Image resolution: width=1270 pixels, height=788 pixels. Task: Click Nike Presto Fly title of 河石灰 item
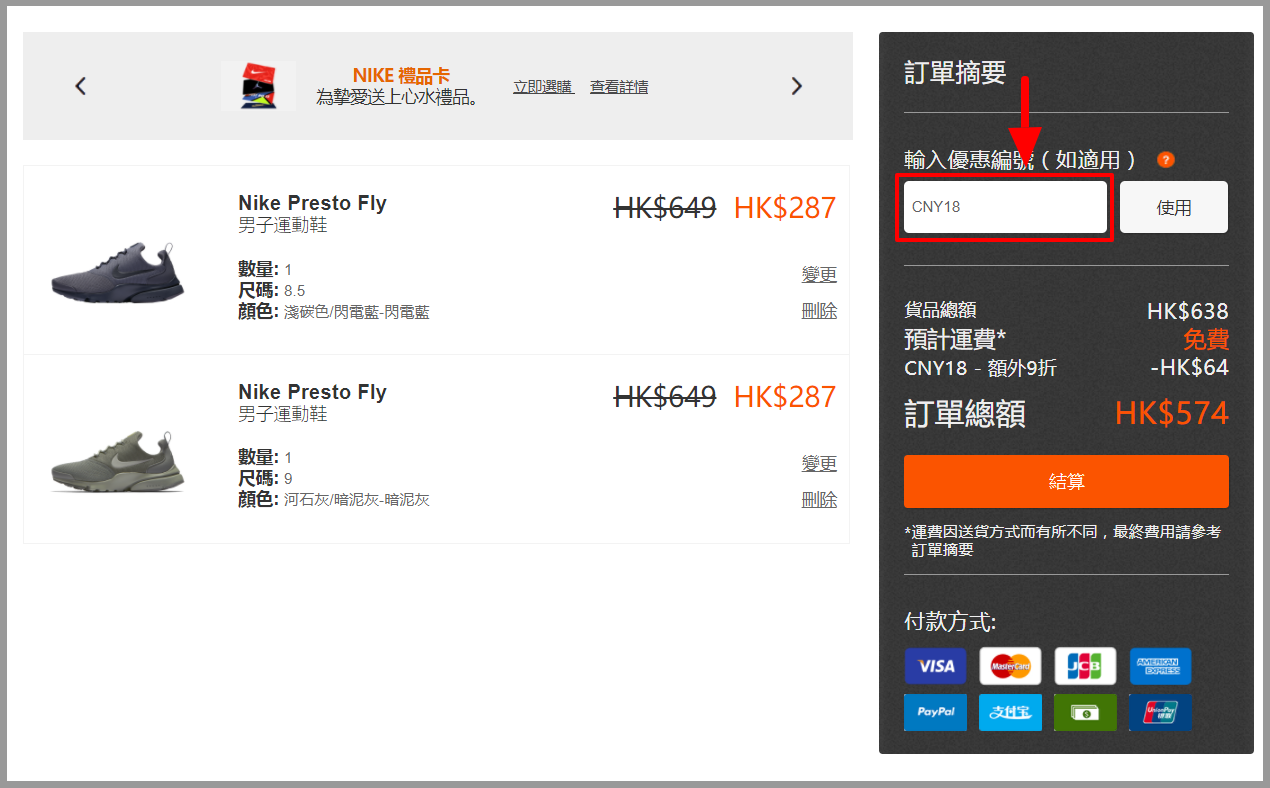point(312,392)
